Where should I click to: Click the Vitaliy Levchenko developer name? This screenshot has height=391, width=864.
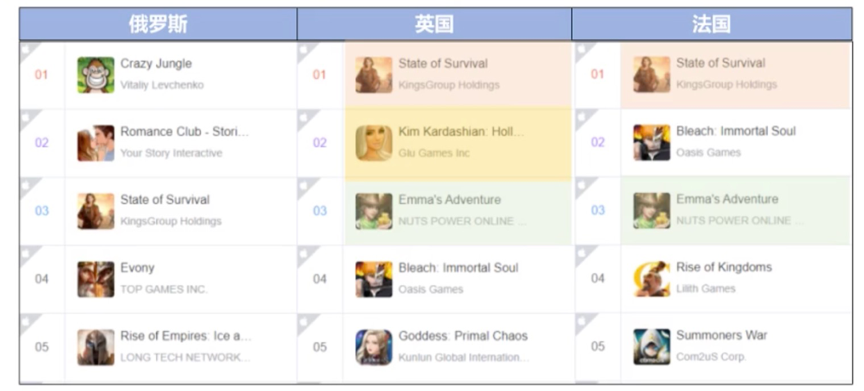point(162,85)
